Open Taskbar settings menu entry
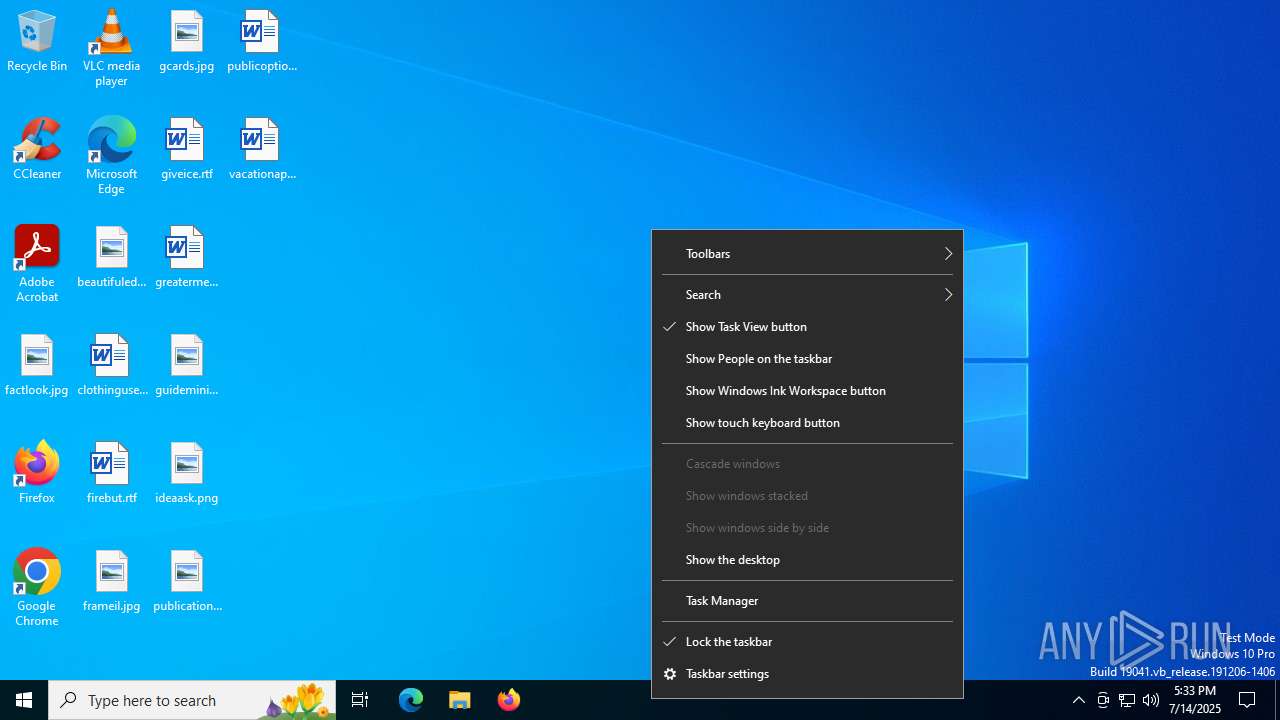This screenshot has height=720, width=1280. [807, 674]
